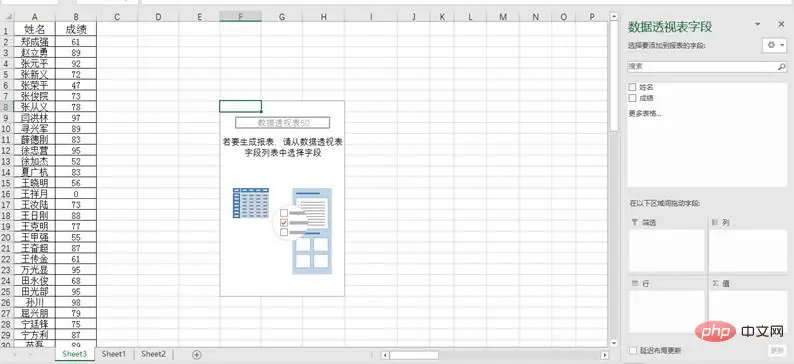Check the 成绩 field checkbox
The width and height of the screenshot is (794, 364).
pos(632,98)
